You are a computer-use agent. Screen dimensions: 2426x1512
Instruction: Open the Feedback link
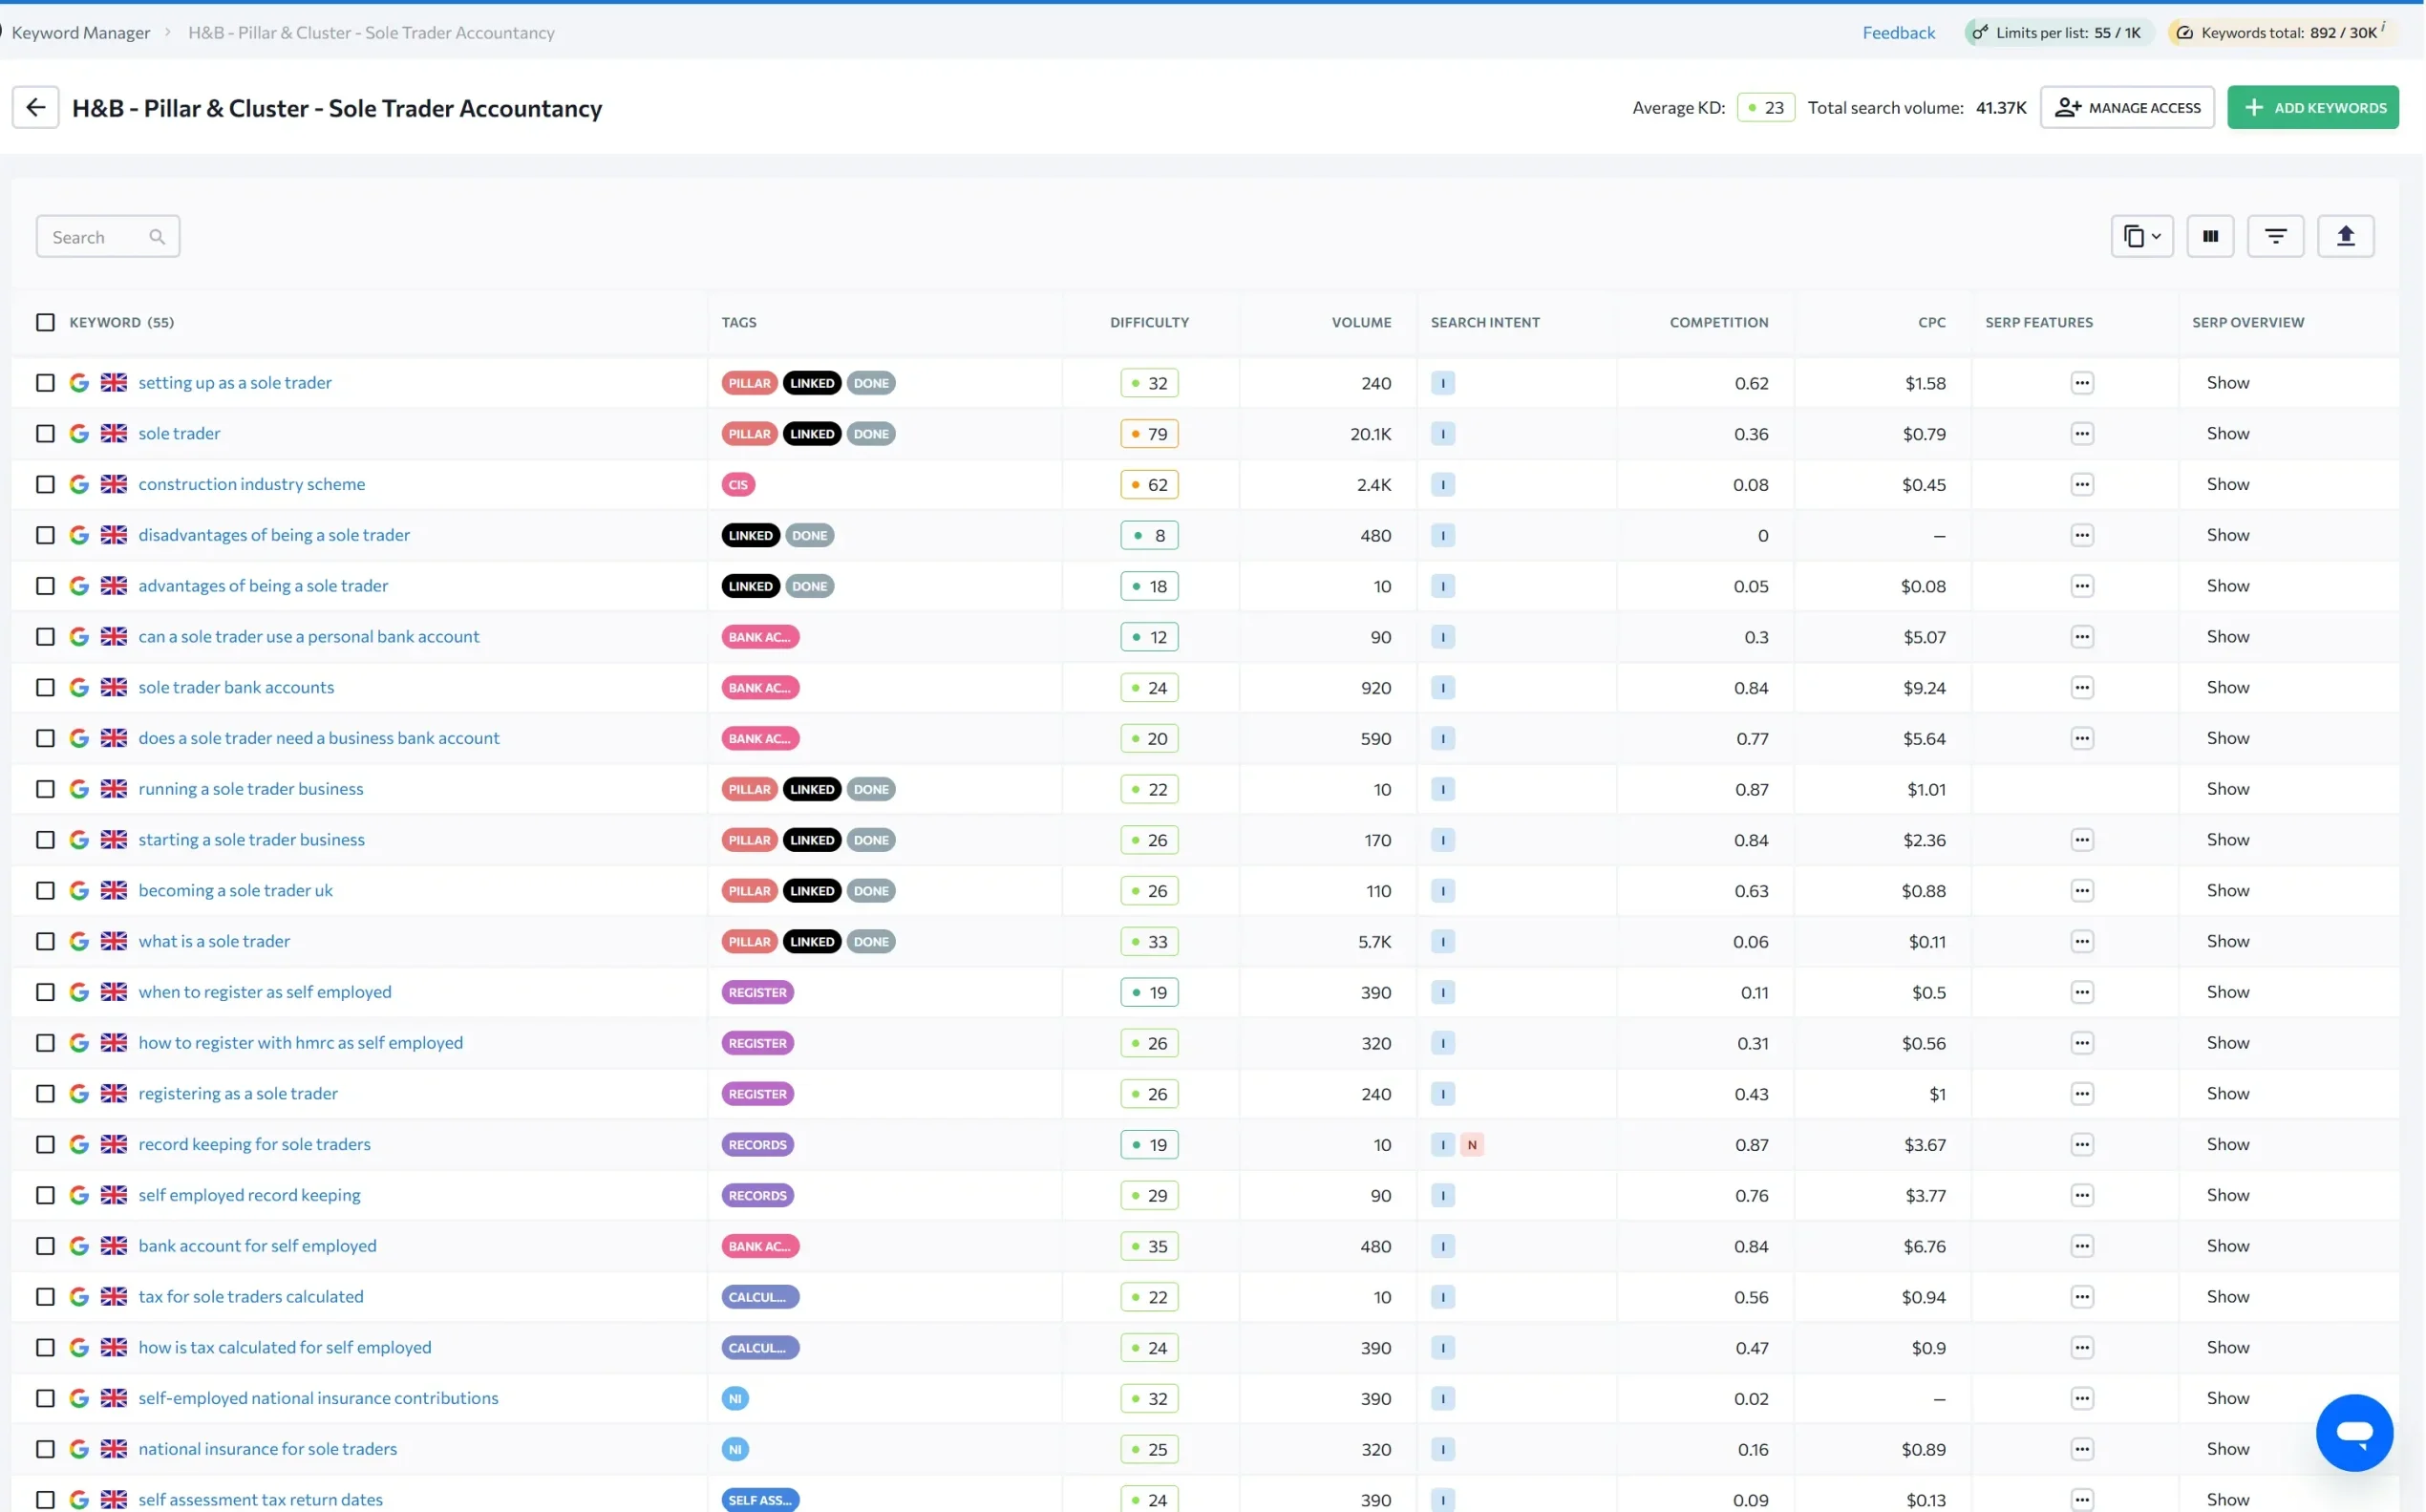(1898, 33)
